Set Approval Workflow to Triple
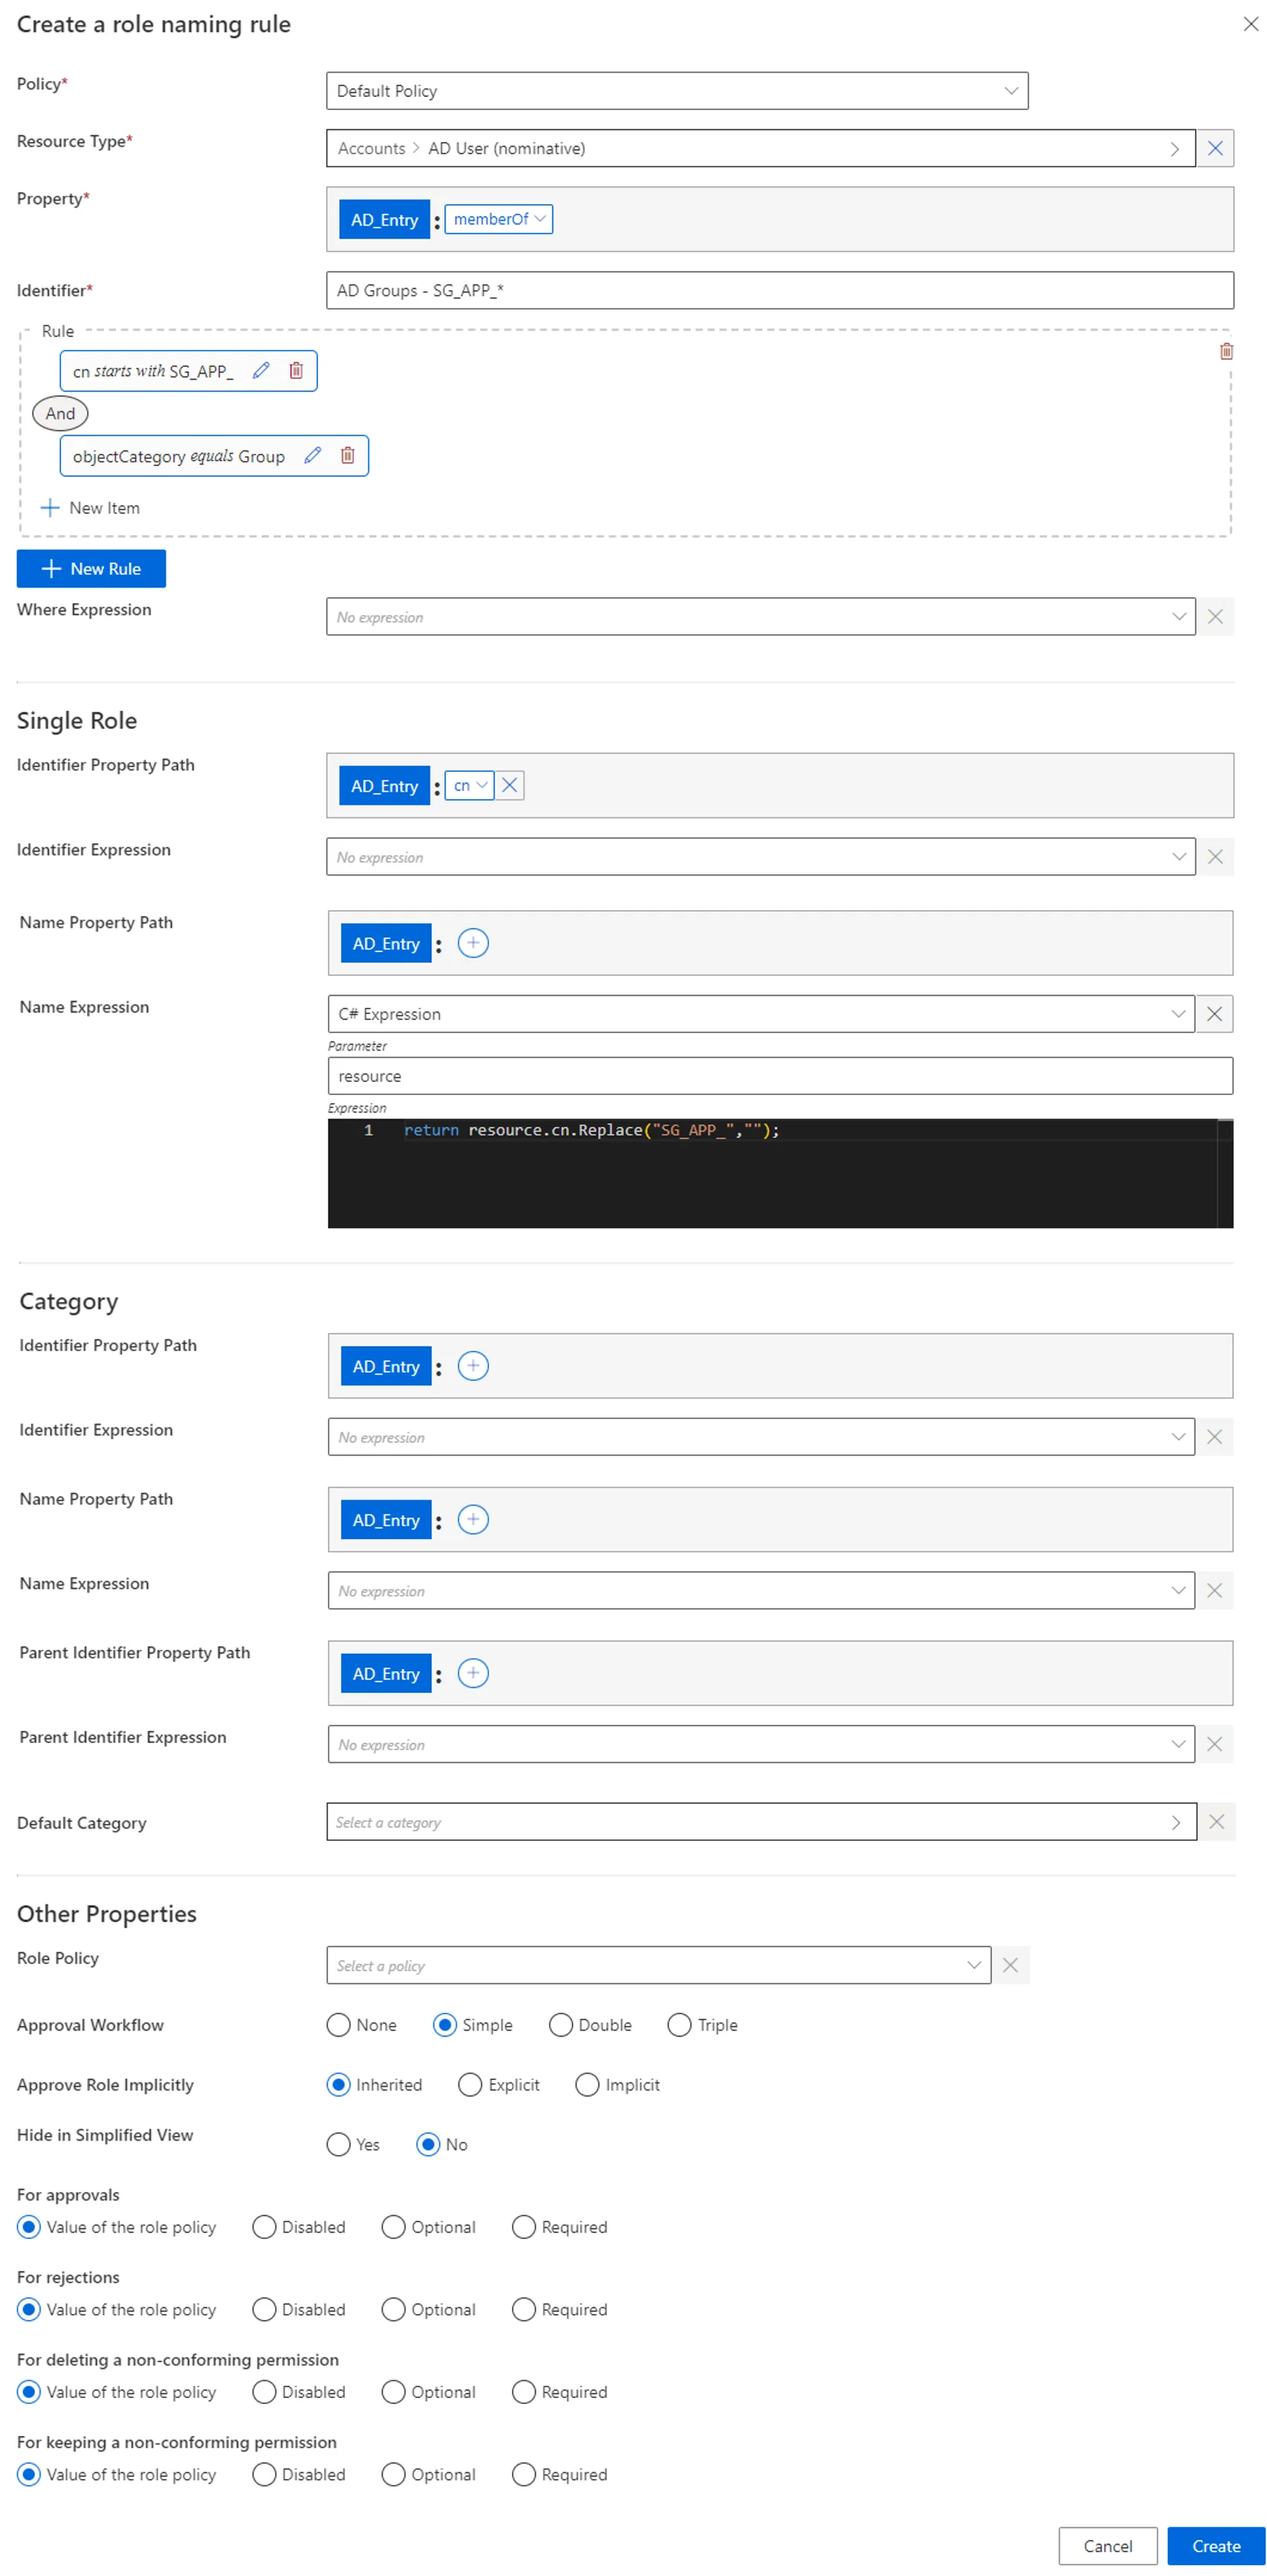 (679, 2025)
